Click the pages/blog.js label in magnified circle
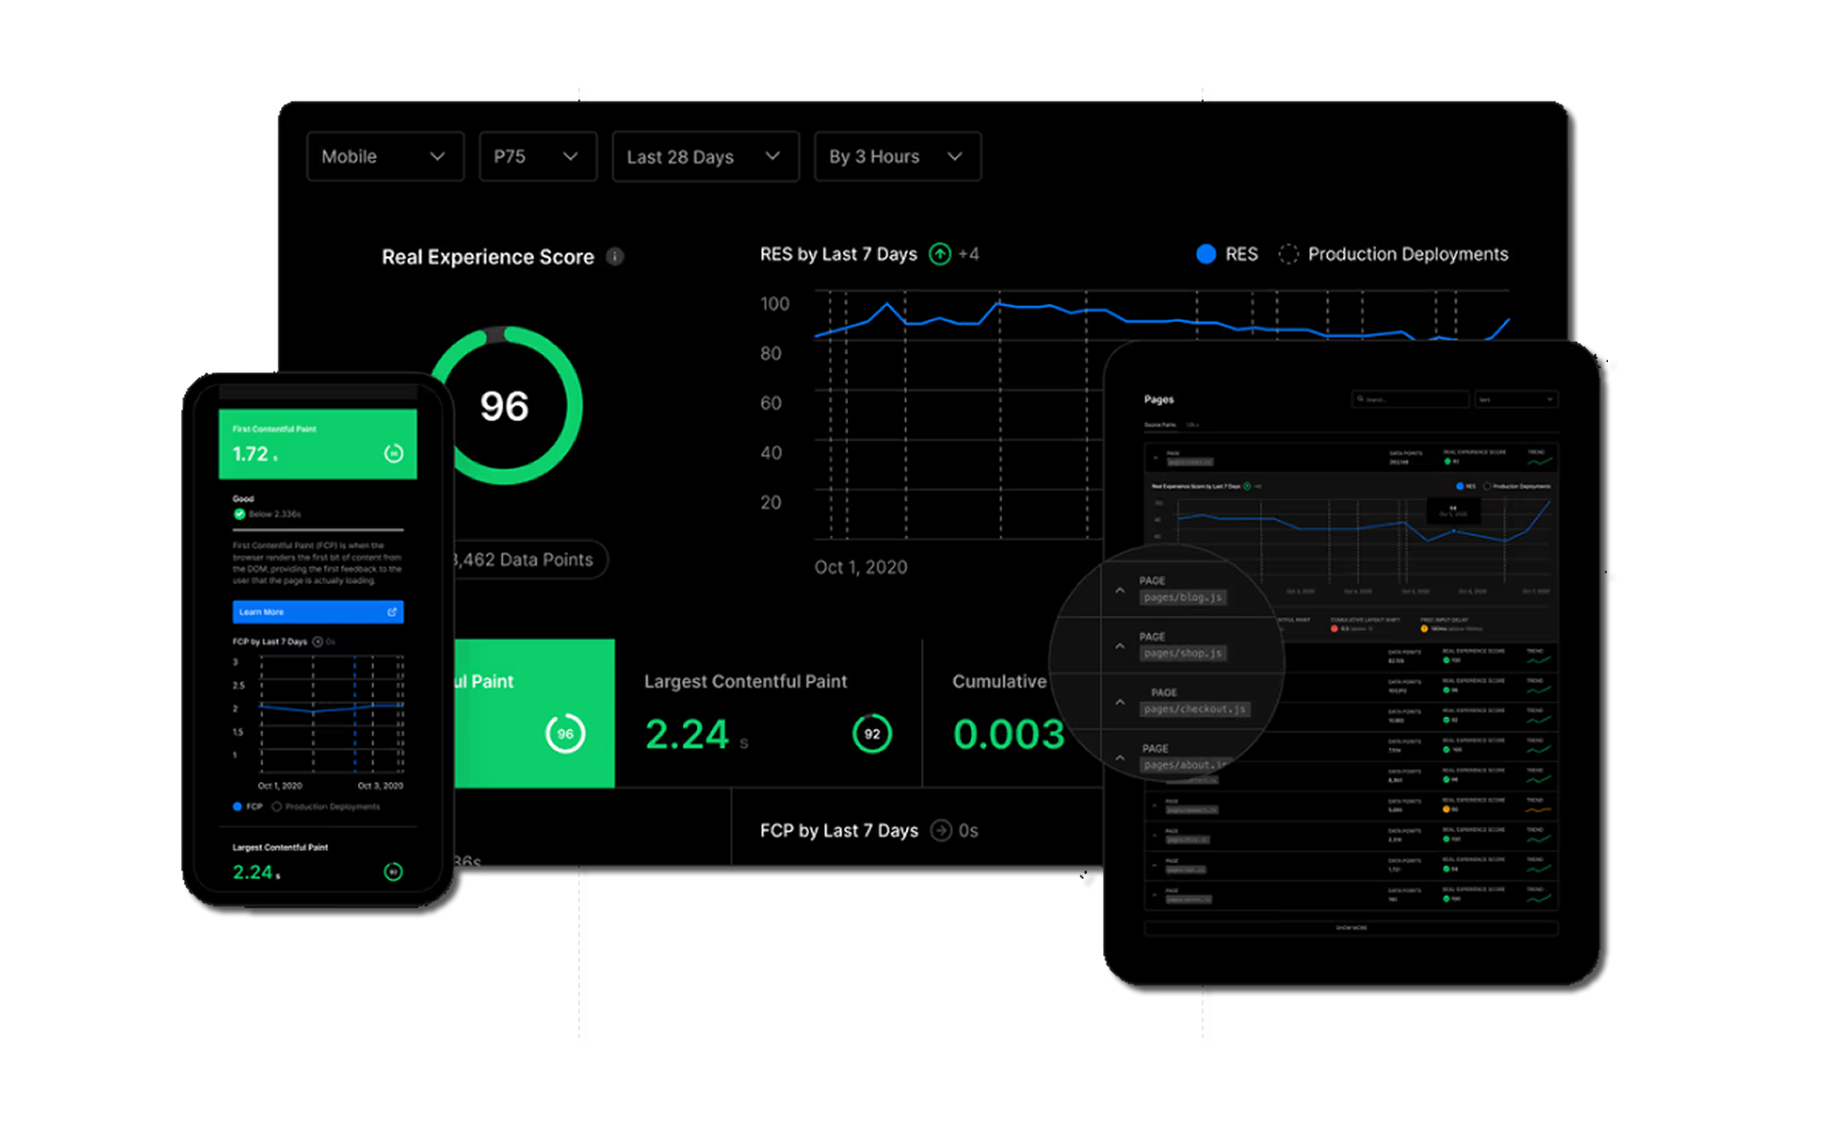This screenshot has height=1139, width=1848. point(1183,597)
